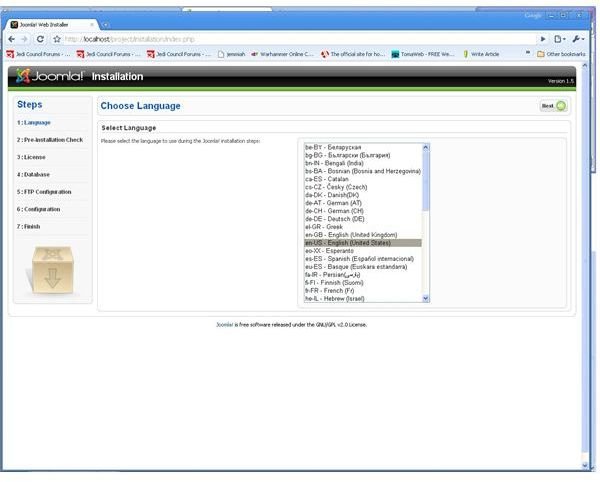Go forward with the browser forward arrow
Image resolution: width=600 pixels, height=482 pixels.
(x=24, y=39)
